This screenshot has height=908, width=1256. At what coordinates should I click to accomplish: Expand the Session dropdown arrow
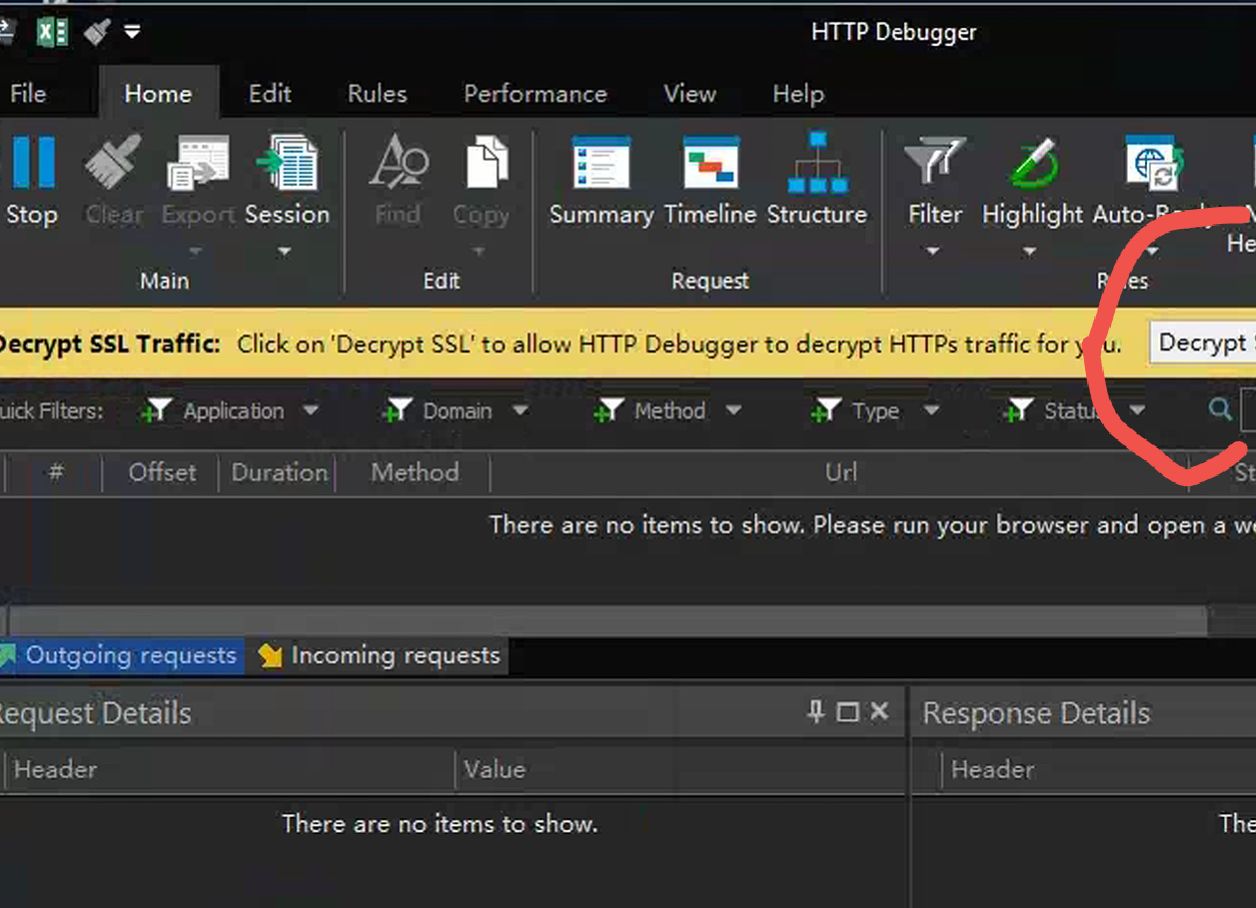tap(284, 251)
